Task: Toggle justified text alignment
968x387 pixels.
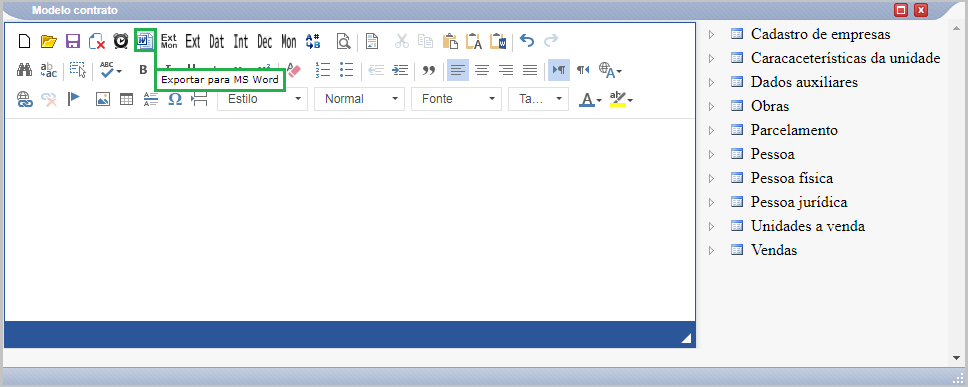Action: tap(530, 70)
